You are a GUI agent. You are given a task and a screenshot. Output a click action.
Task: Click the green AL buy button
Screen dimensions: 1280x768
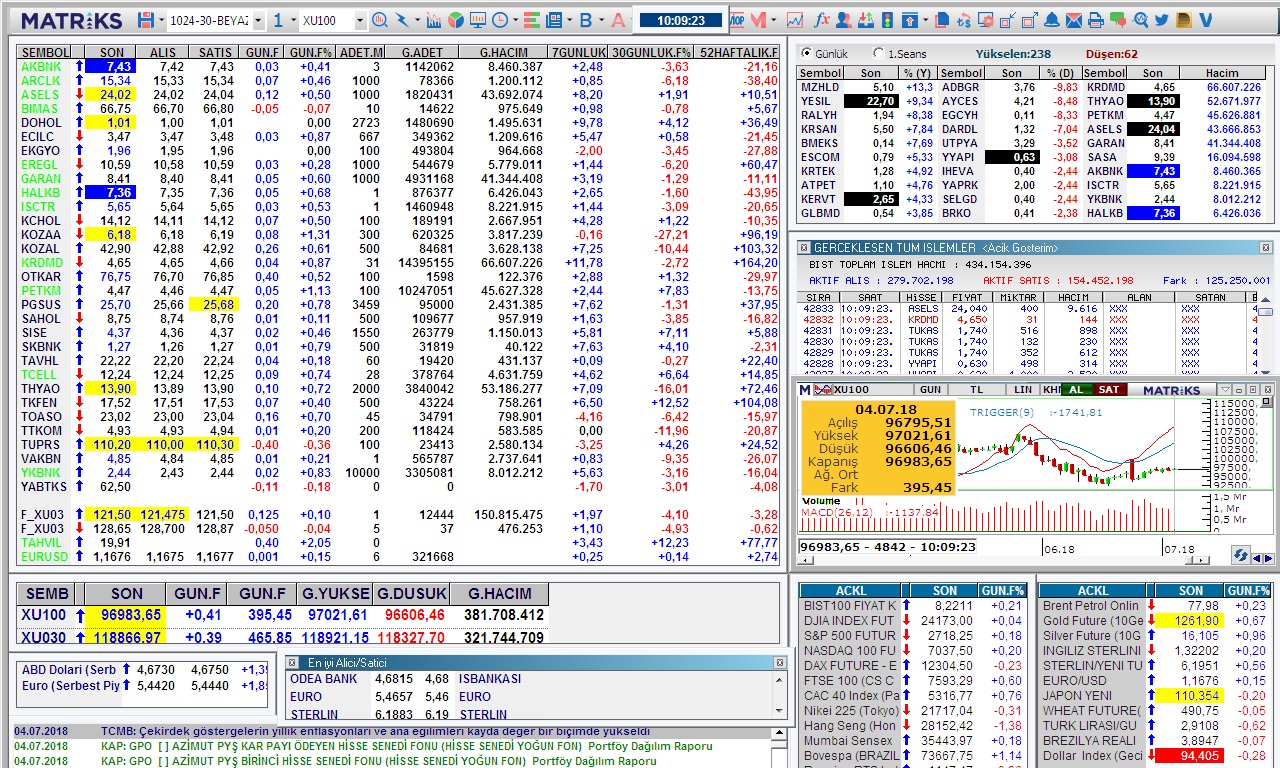pyautogui.click(x=1077, y=390)
